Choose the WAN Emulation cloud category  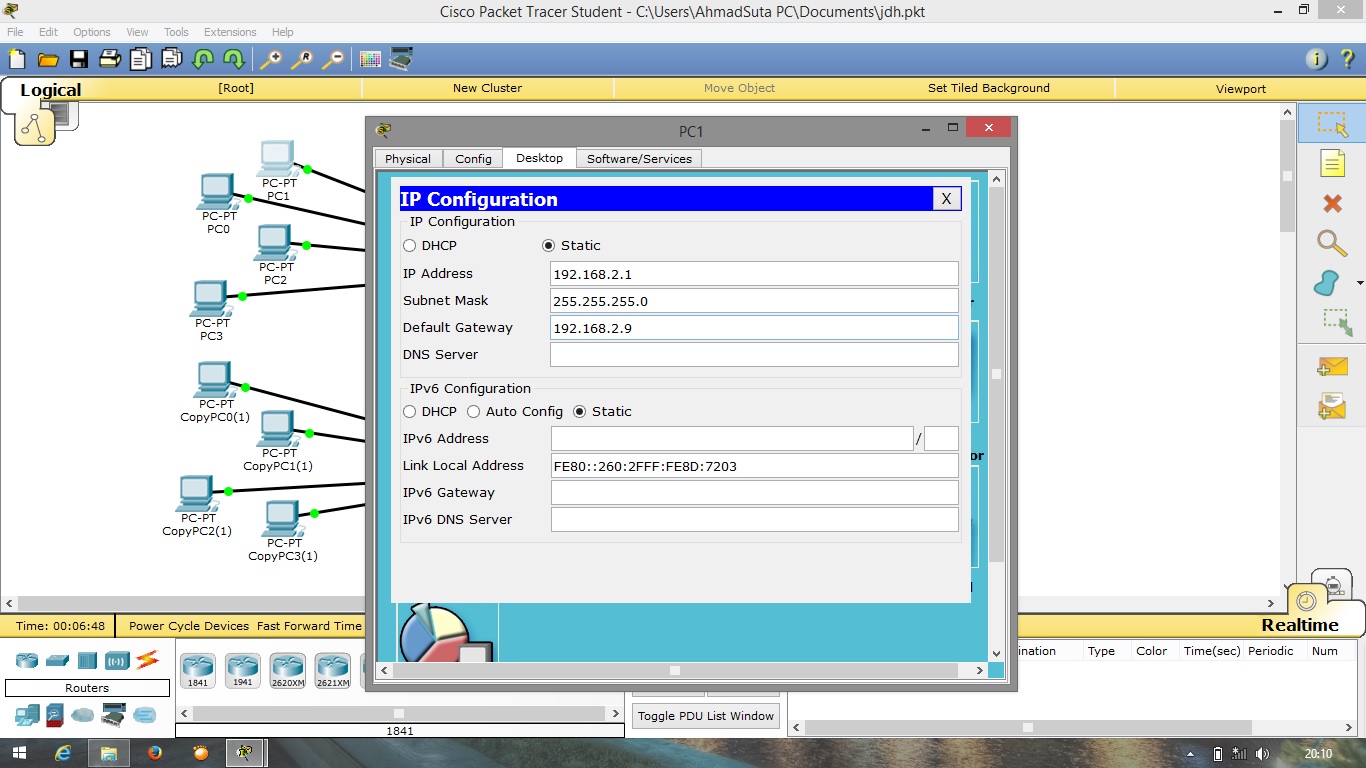click(x=82, y=715)
